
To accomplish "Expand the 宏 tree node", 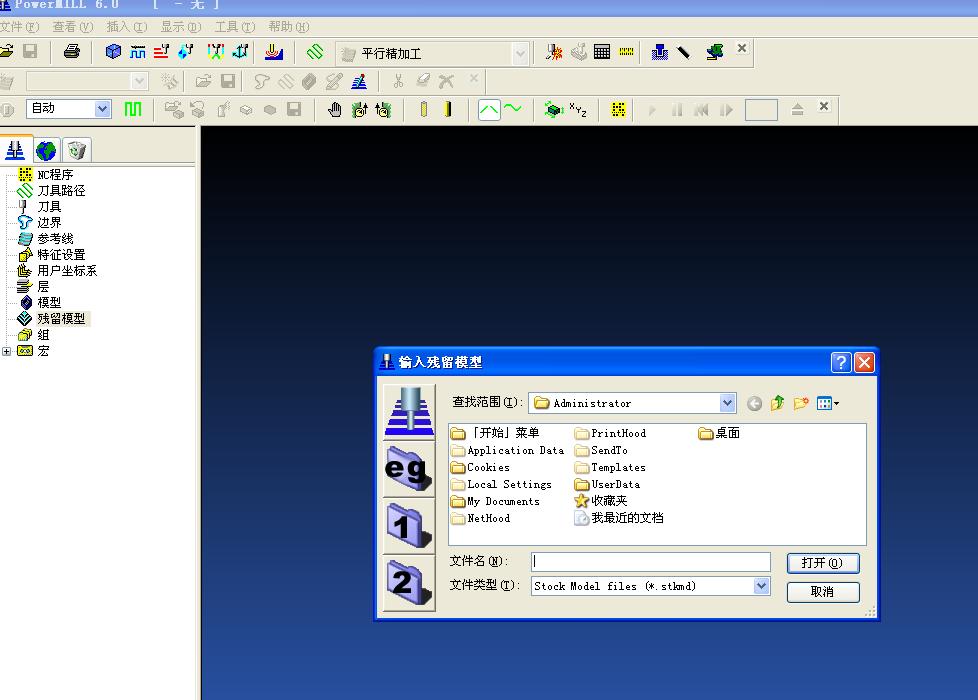I will pos(6,351).
